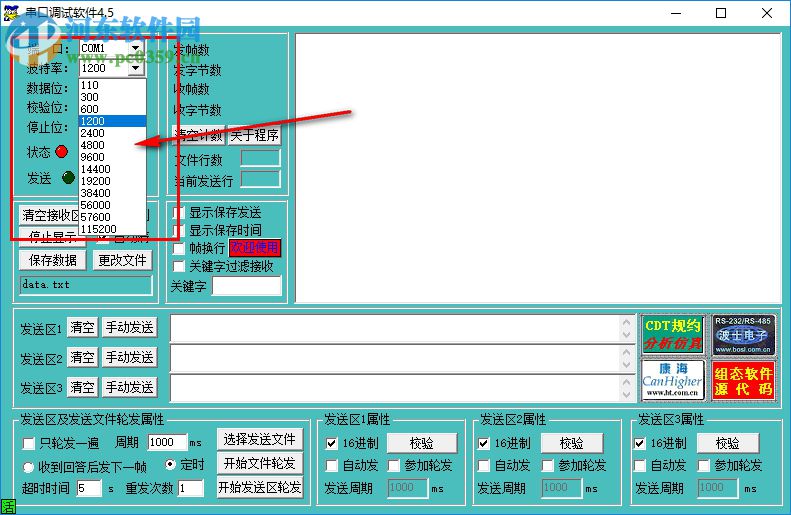791x515 pixels.
Task: Click 校验 button in 发送区2属性
Action: click(572, 443)
